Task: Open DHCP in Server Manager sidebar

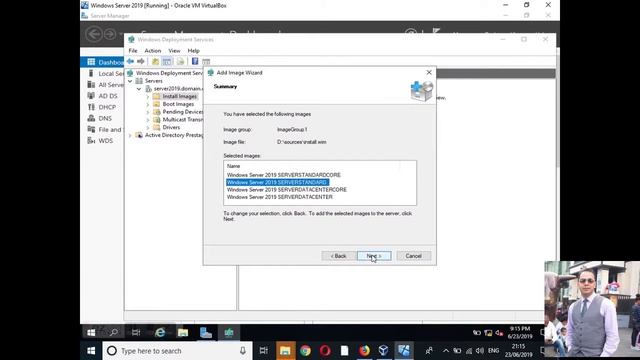Action: [102, 107]
